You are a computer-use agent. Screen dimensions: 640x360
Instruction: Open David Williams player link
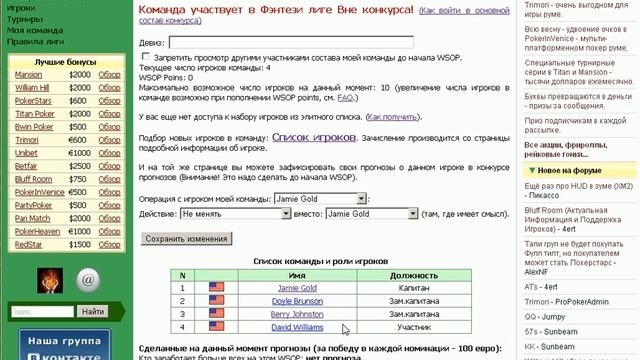[297, 327]
